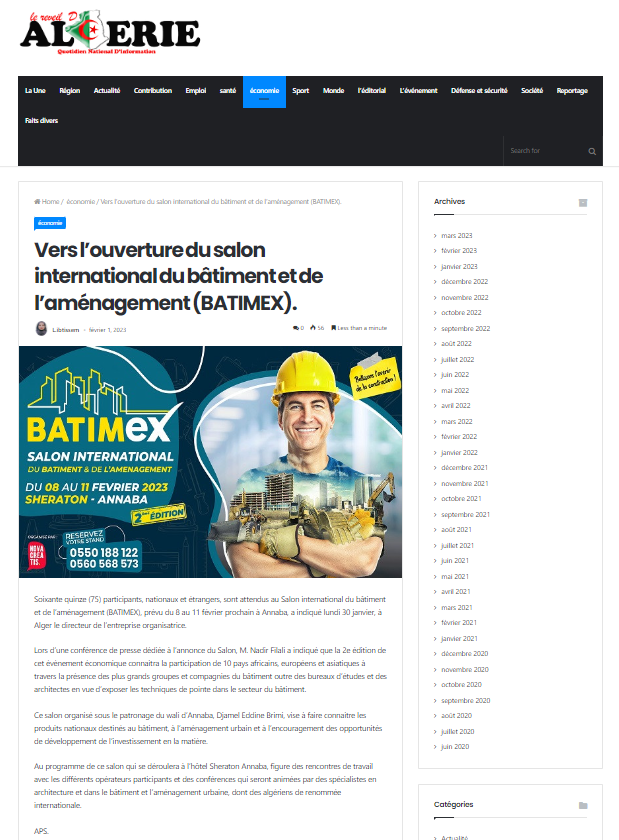The width and height of the screenshot is (619, 840).
Task: Click the Archives widget icon
Action: [583, 202]
